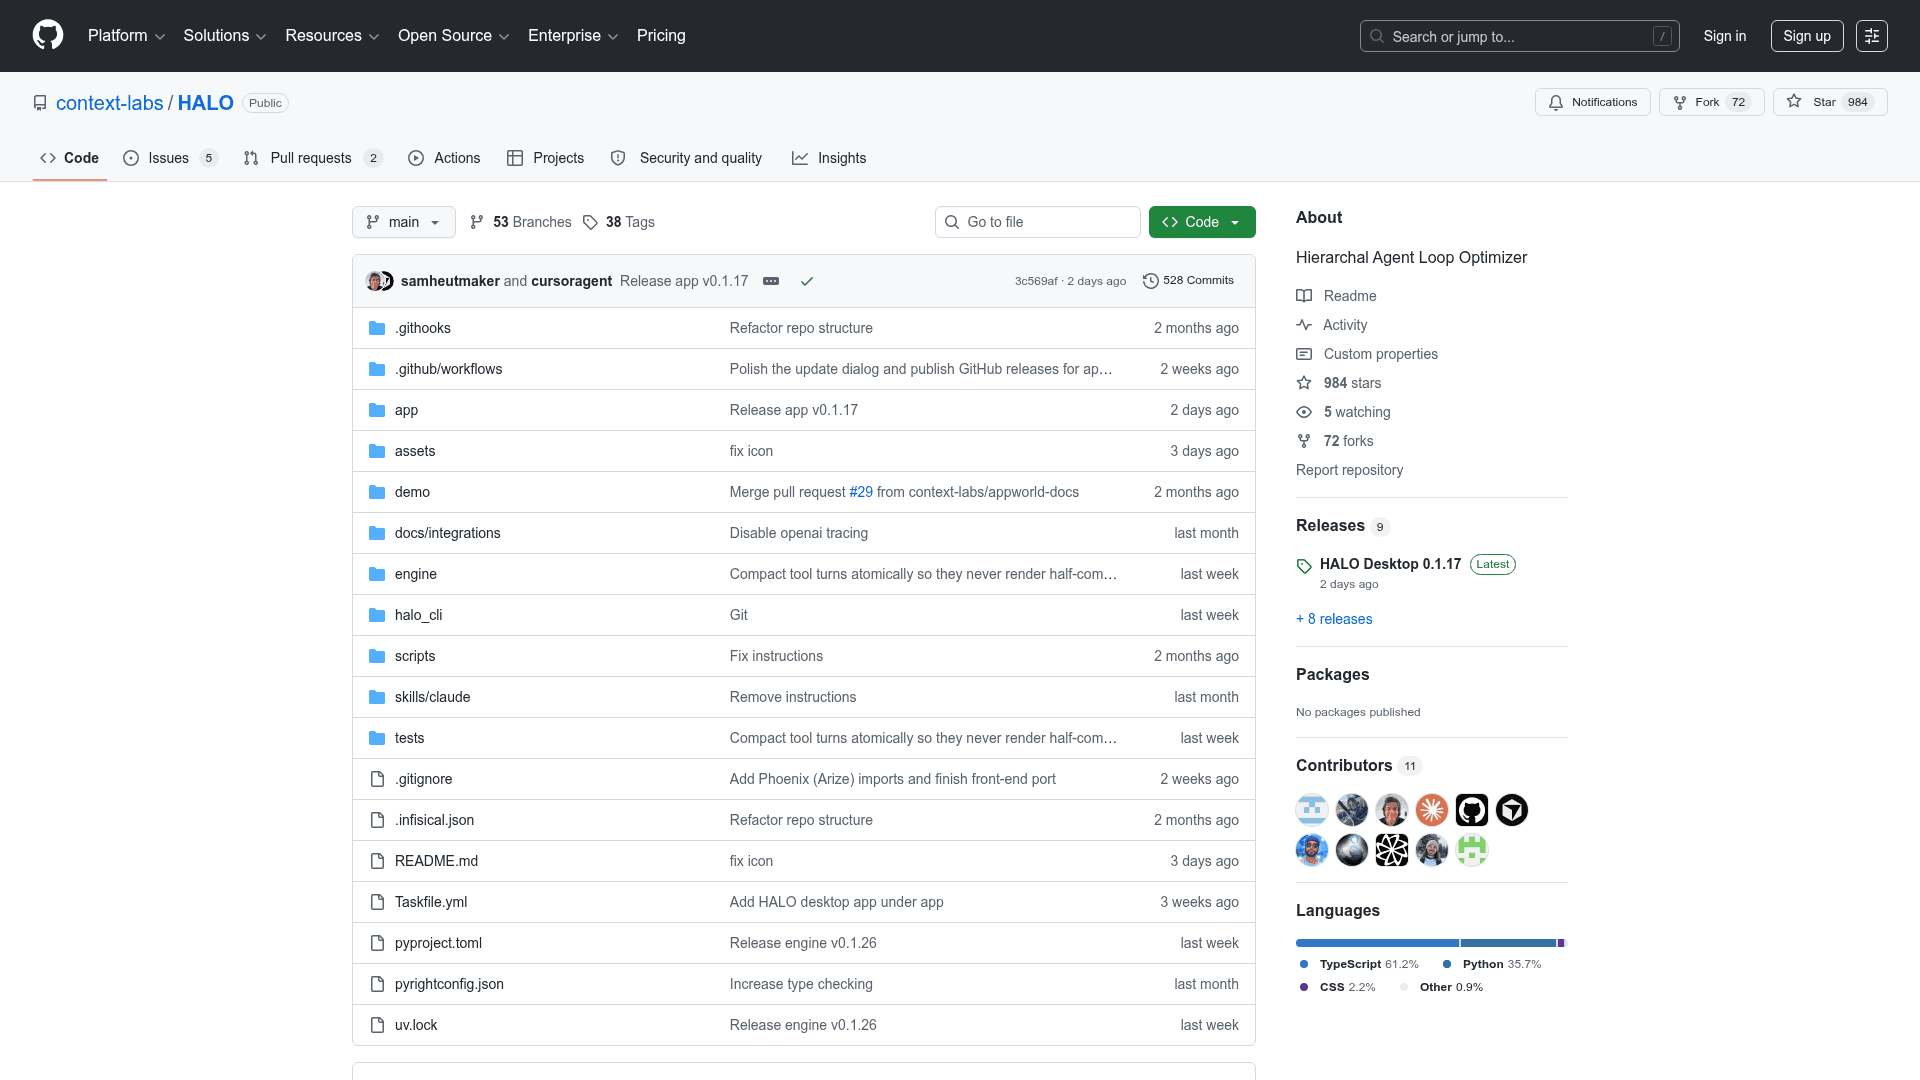View the 38 Tags list
1920x1080 pixels.
pos(619,222)
